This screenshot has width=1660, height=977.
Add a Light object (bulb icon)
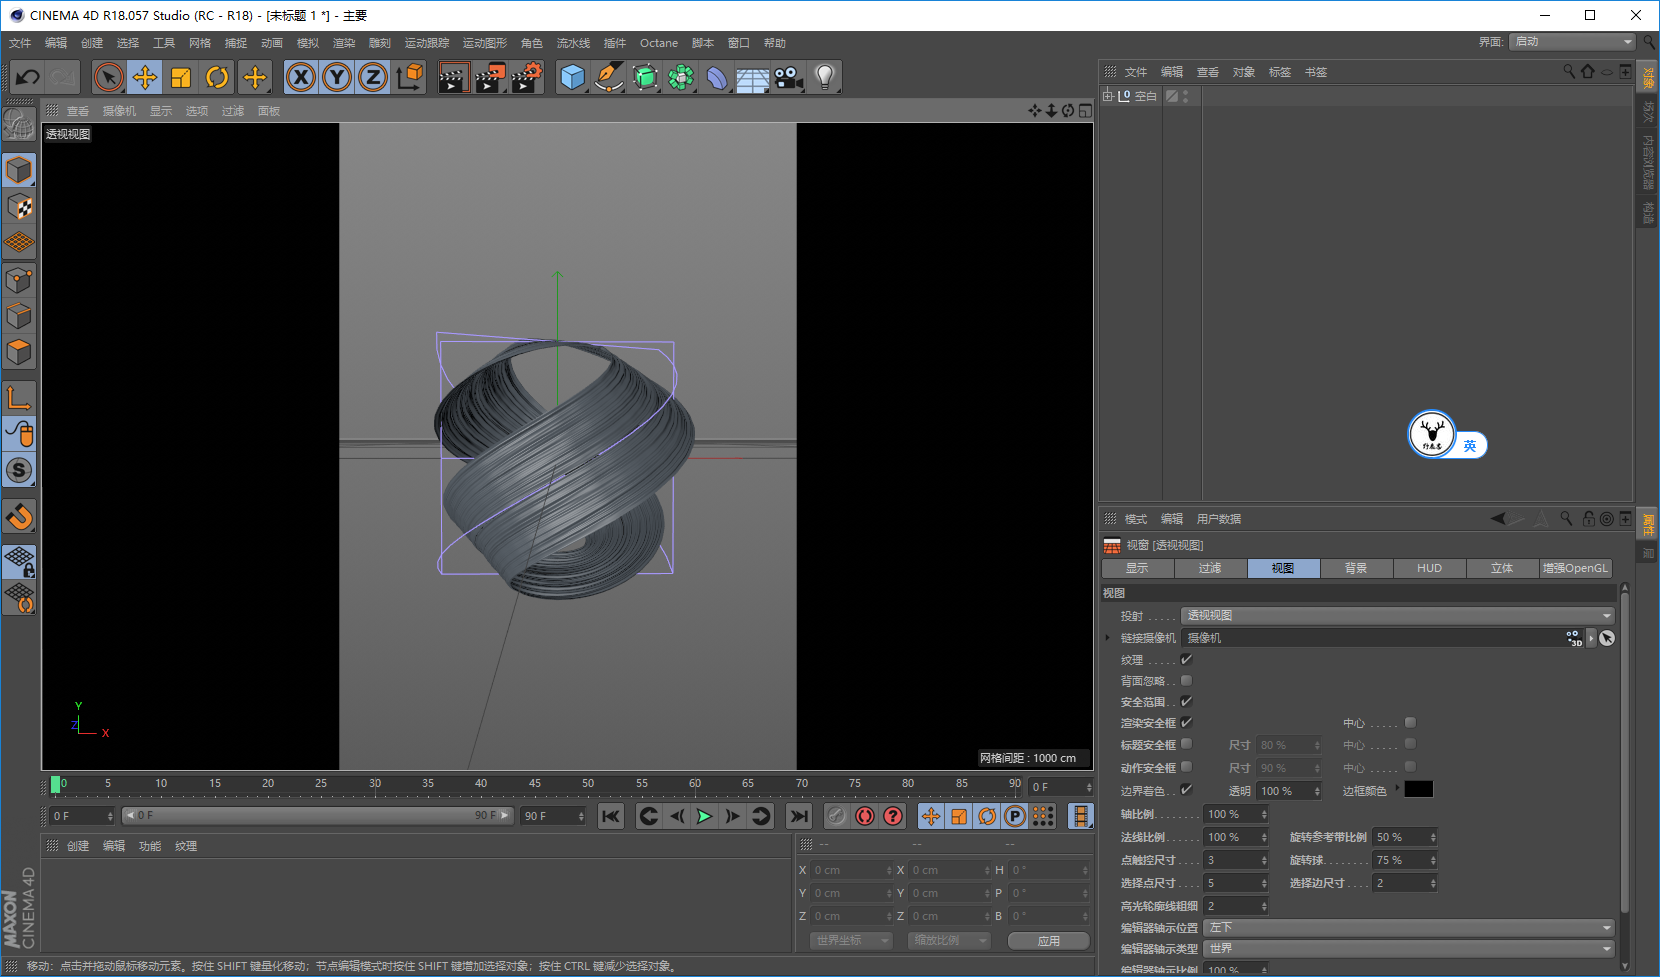pyautogui.click(x=825, y=77)
